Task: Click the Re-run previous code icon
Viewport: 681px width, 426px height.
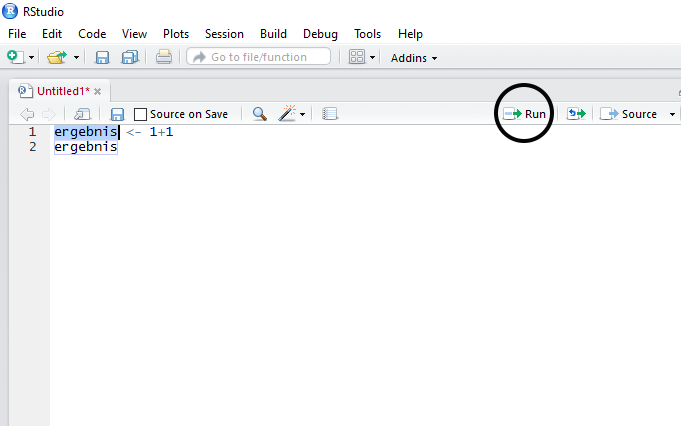Action: pos(575,114)
